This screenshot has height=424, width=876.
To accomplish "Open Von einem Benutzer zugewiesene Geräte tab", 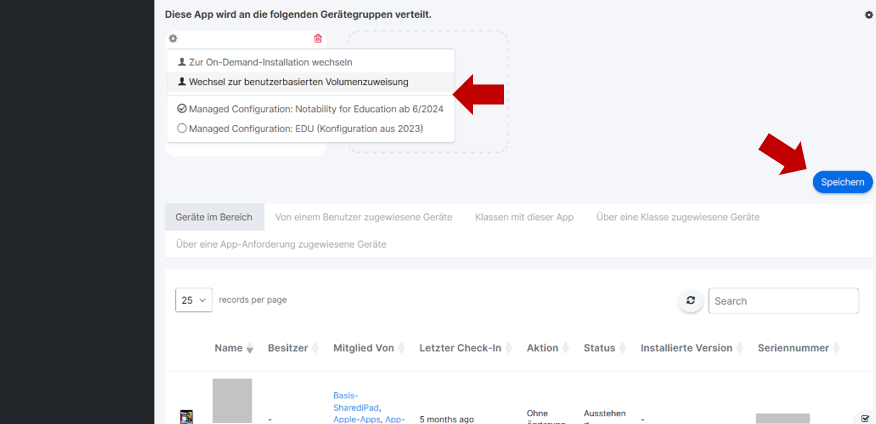I will (x=363, y=217).
